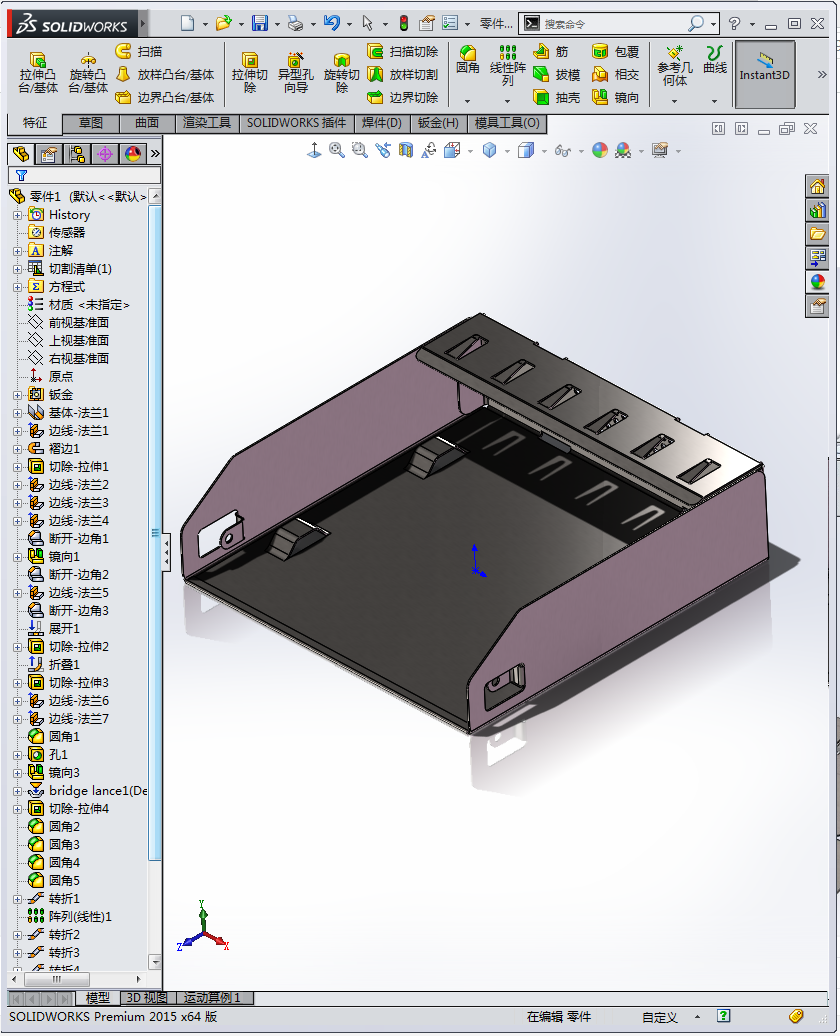Open the 渲染工具 render tools tab
This screenshot has width=840, height=1036.
207,123
